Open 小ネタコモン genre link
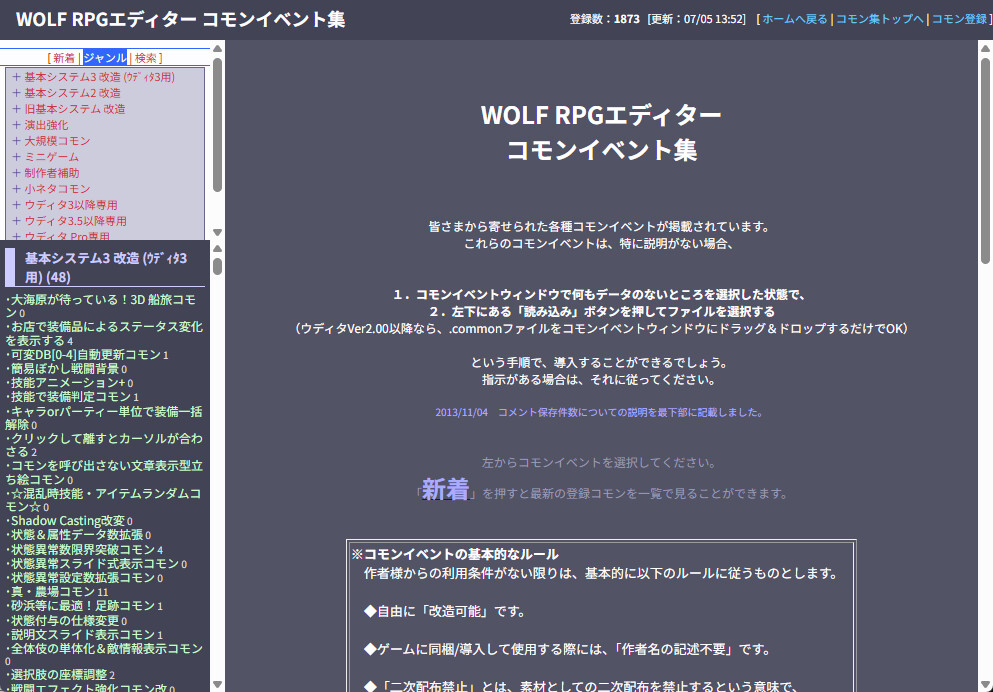This screenshot has height=692, width=993. pyautogui.click(x=57, y=189)
